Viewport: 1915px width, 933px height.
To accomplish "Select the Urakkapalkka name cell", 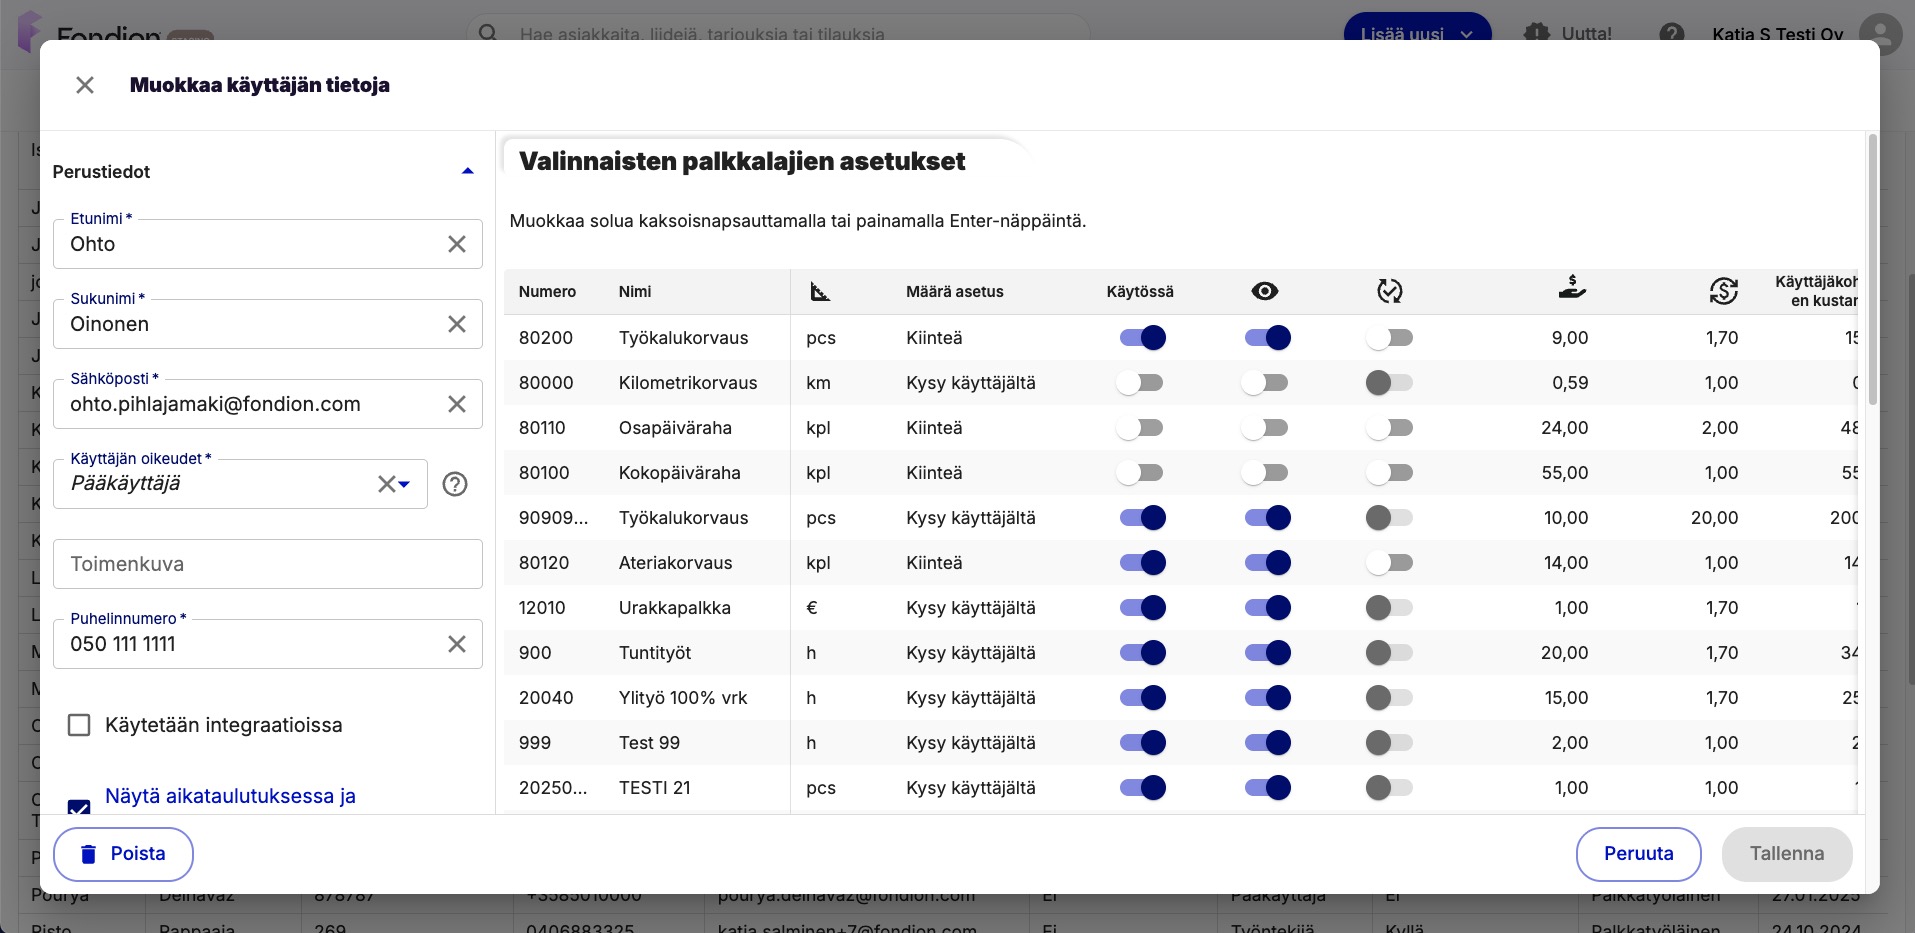I will coord(675,608).
